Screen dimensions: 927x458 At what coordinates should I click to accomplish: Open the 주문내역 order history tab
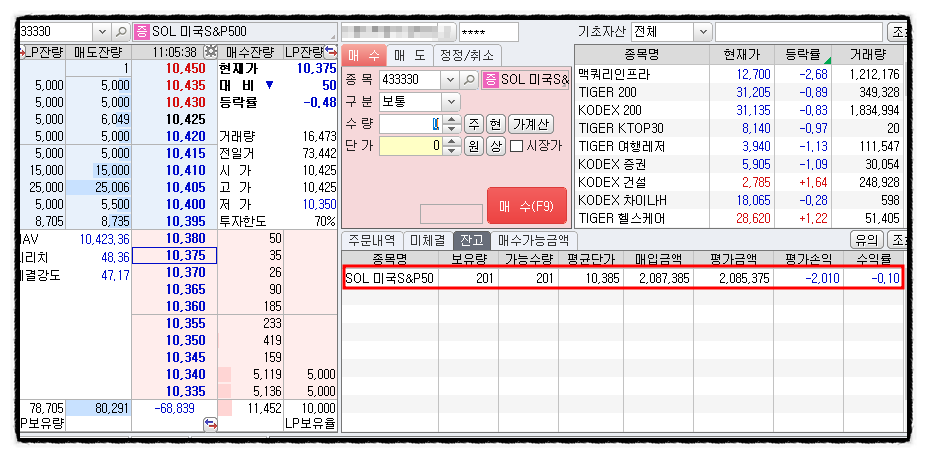pyautogui.click(x=372, y=241)
